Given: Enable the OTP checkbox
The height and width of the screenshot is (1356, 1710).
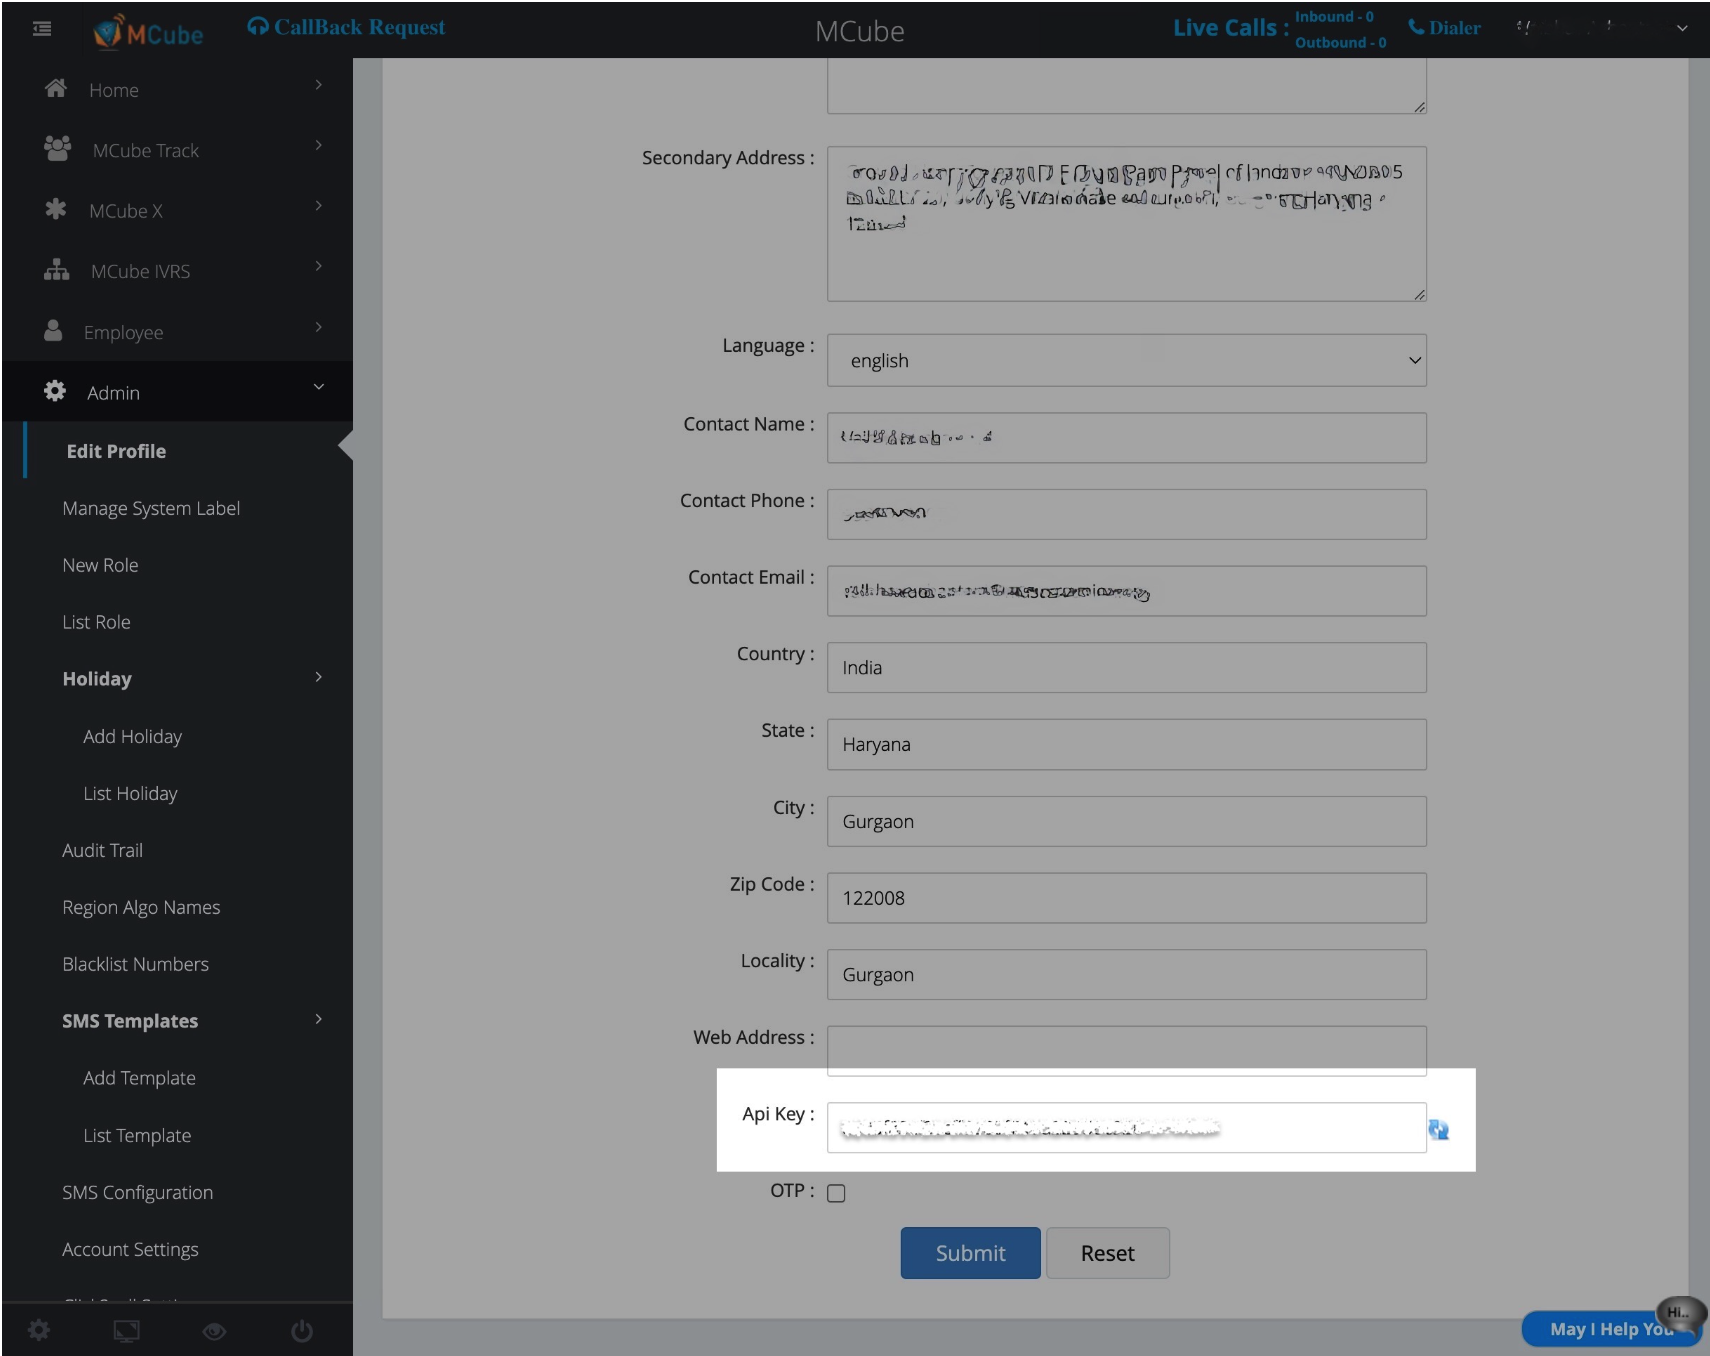Looking at the screenshot, I should pyautogui.click(x=836, y=1193).
